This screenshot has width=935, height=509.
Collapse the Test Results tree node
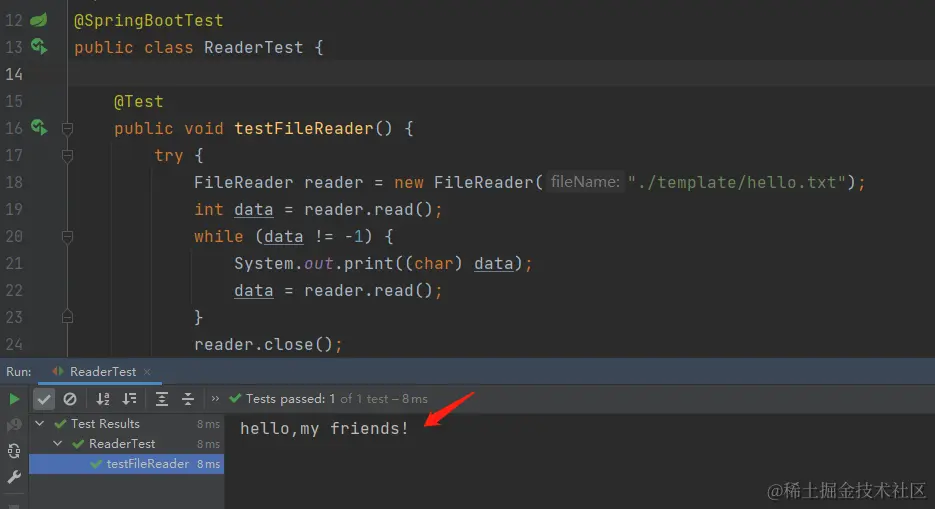(x=39, y=424)
